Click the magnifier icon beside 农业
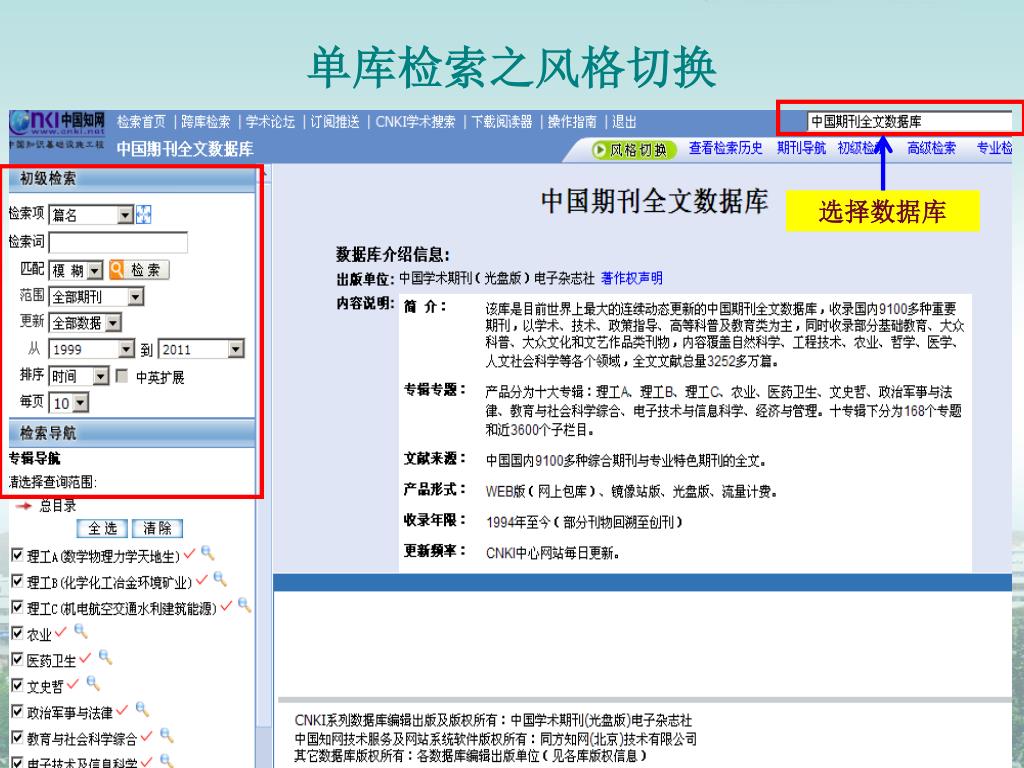The image size is (1024, 768). coord(80,631)
